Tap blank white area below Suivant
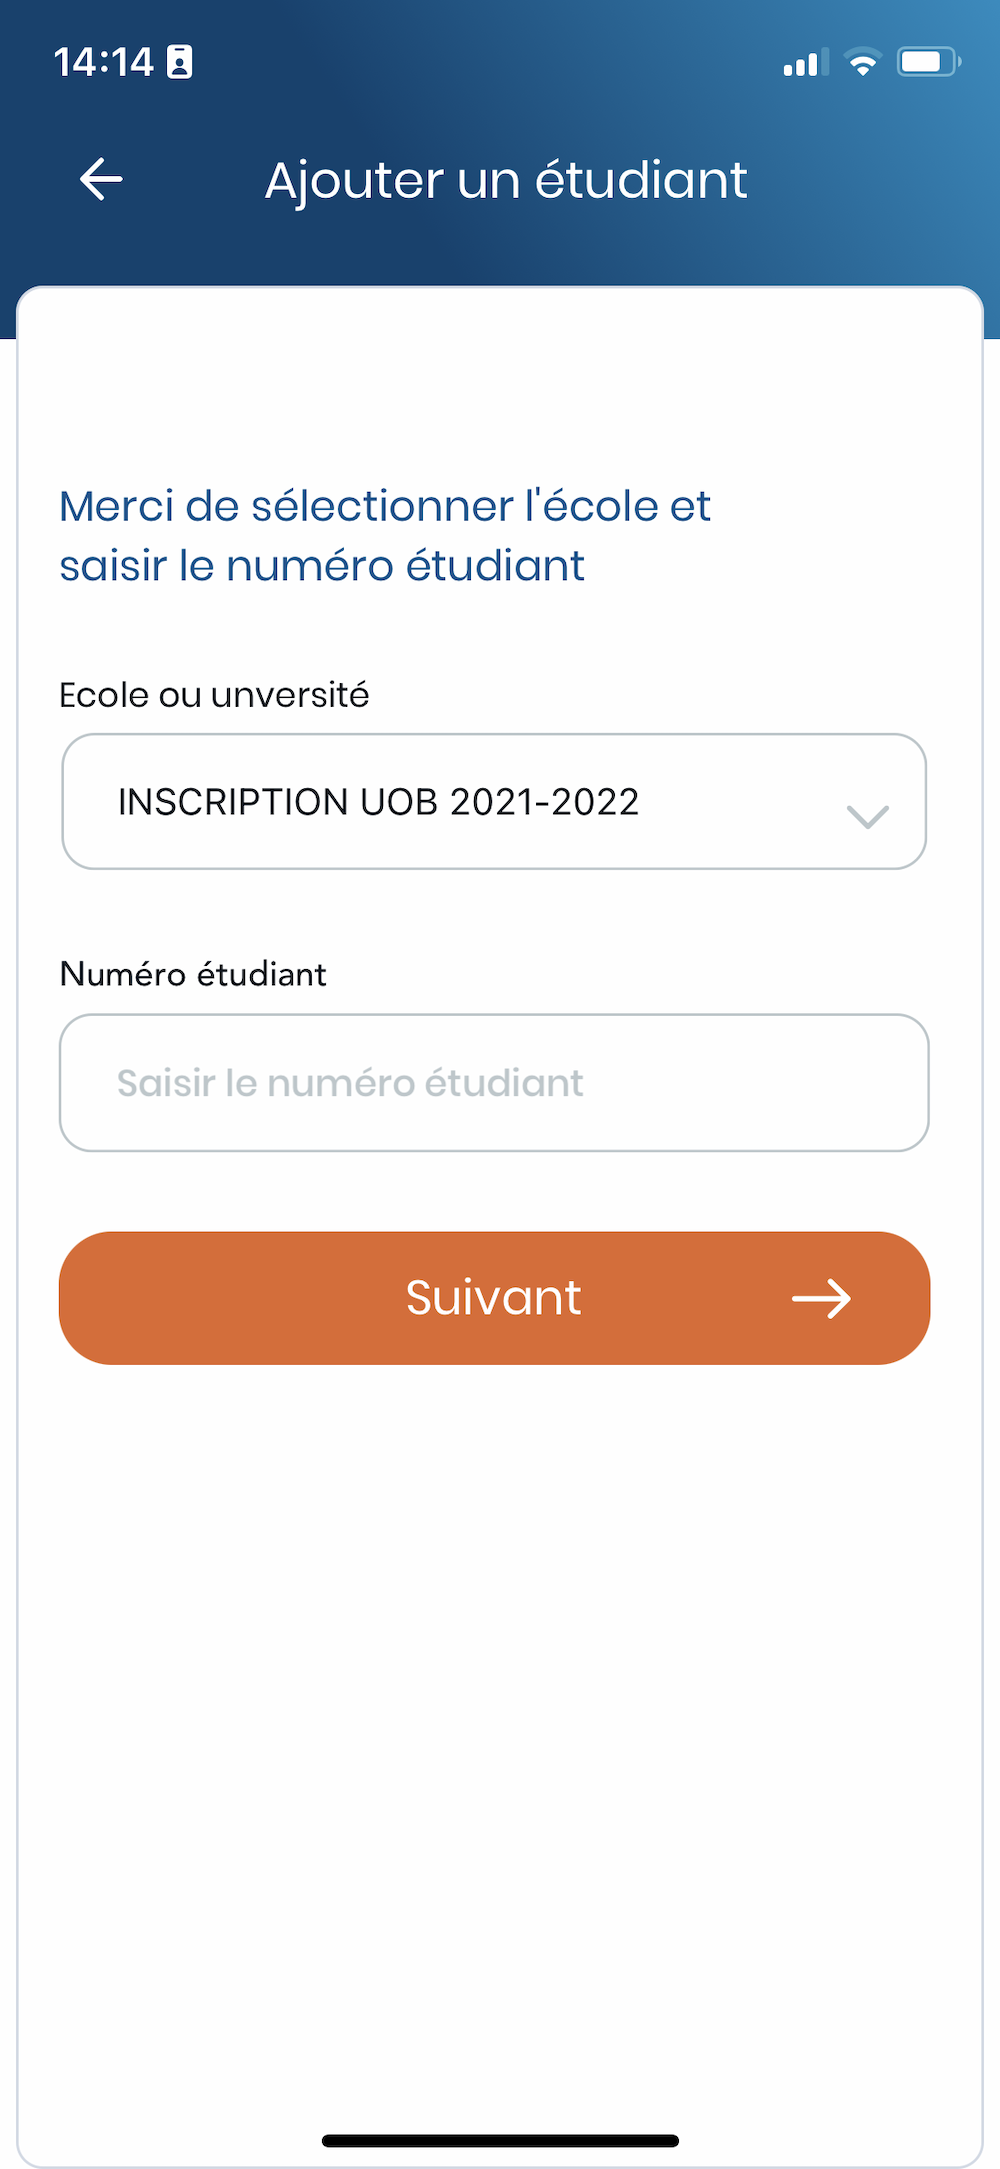This screenshot has height=2169, width=1000. click(500, 1700)
